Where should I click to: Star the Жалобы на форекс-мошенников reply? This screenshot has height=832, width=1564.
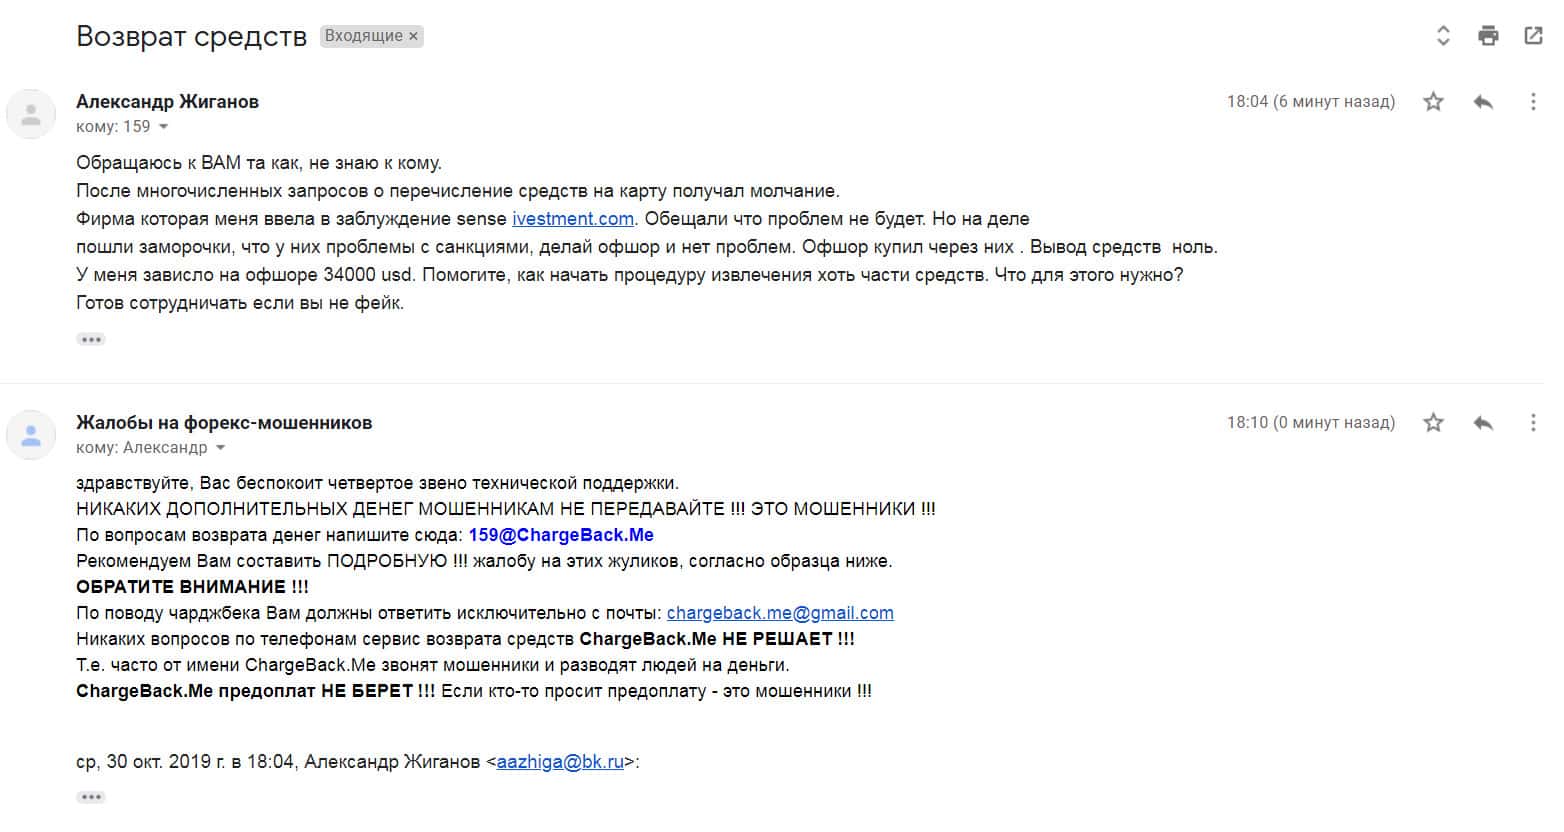1433,423
